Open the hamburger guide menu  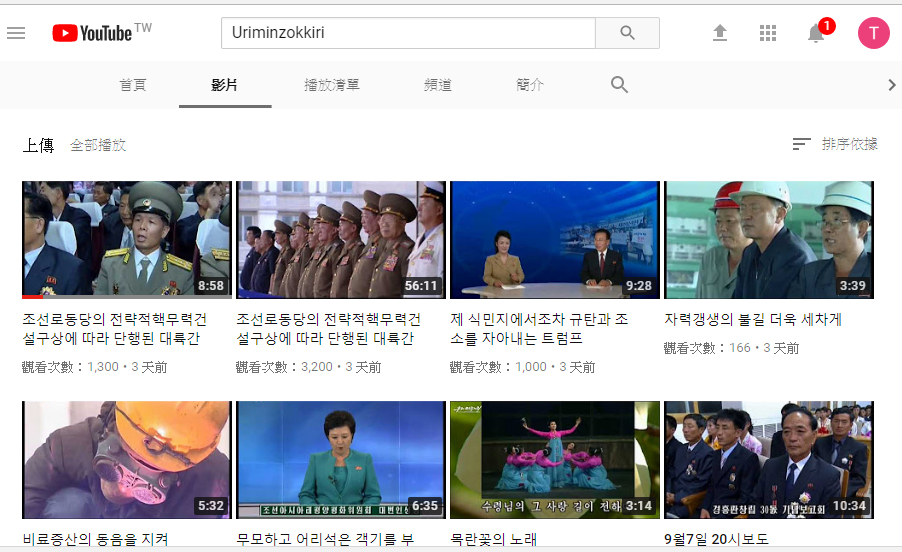point(16,33)
